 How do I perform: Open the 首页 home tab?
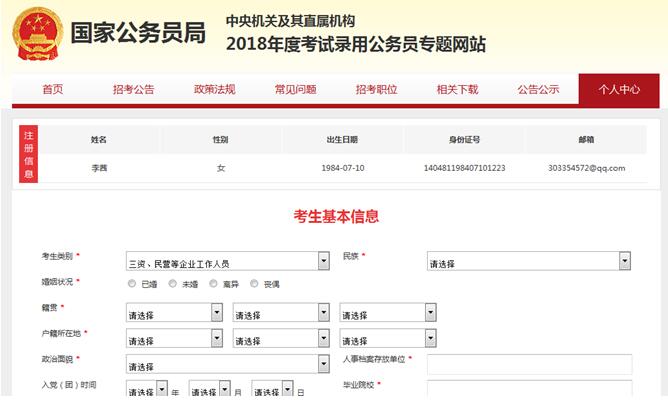(52, 89)
